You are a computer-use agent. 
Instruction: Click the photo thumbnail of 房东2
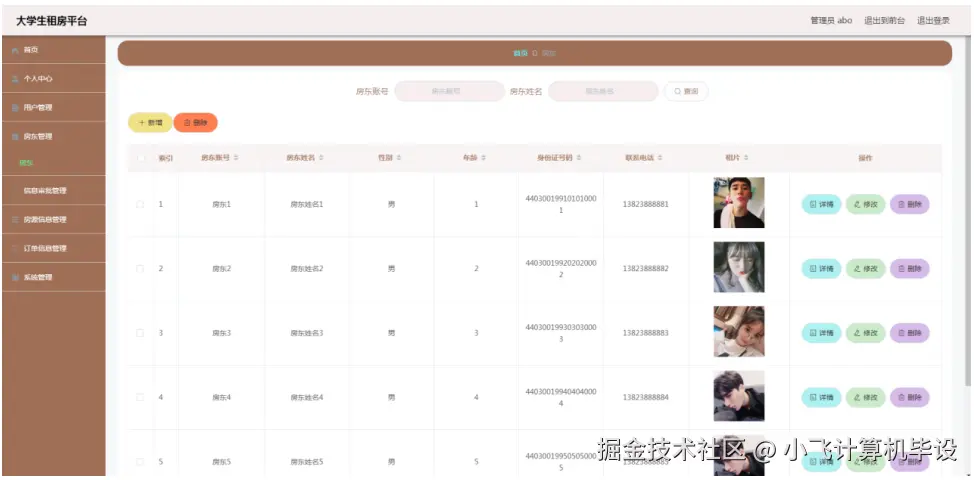coord(739,267)
